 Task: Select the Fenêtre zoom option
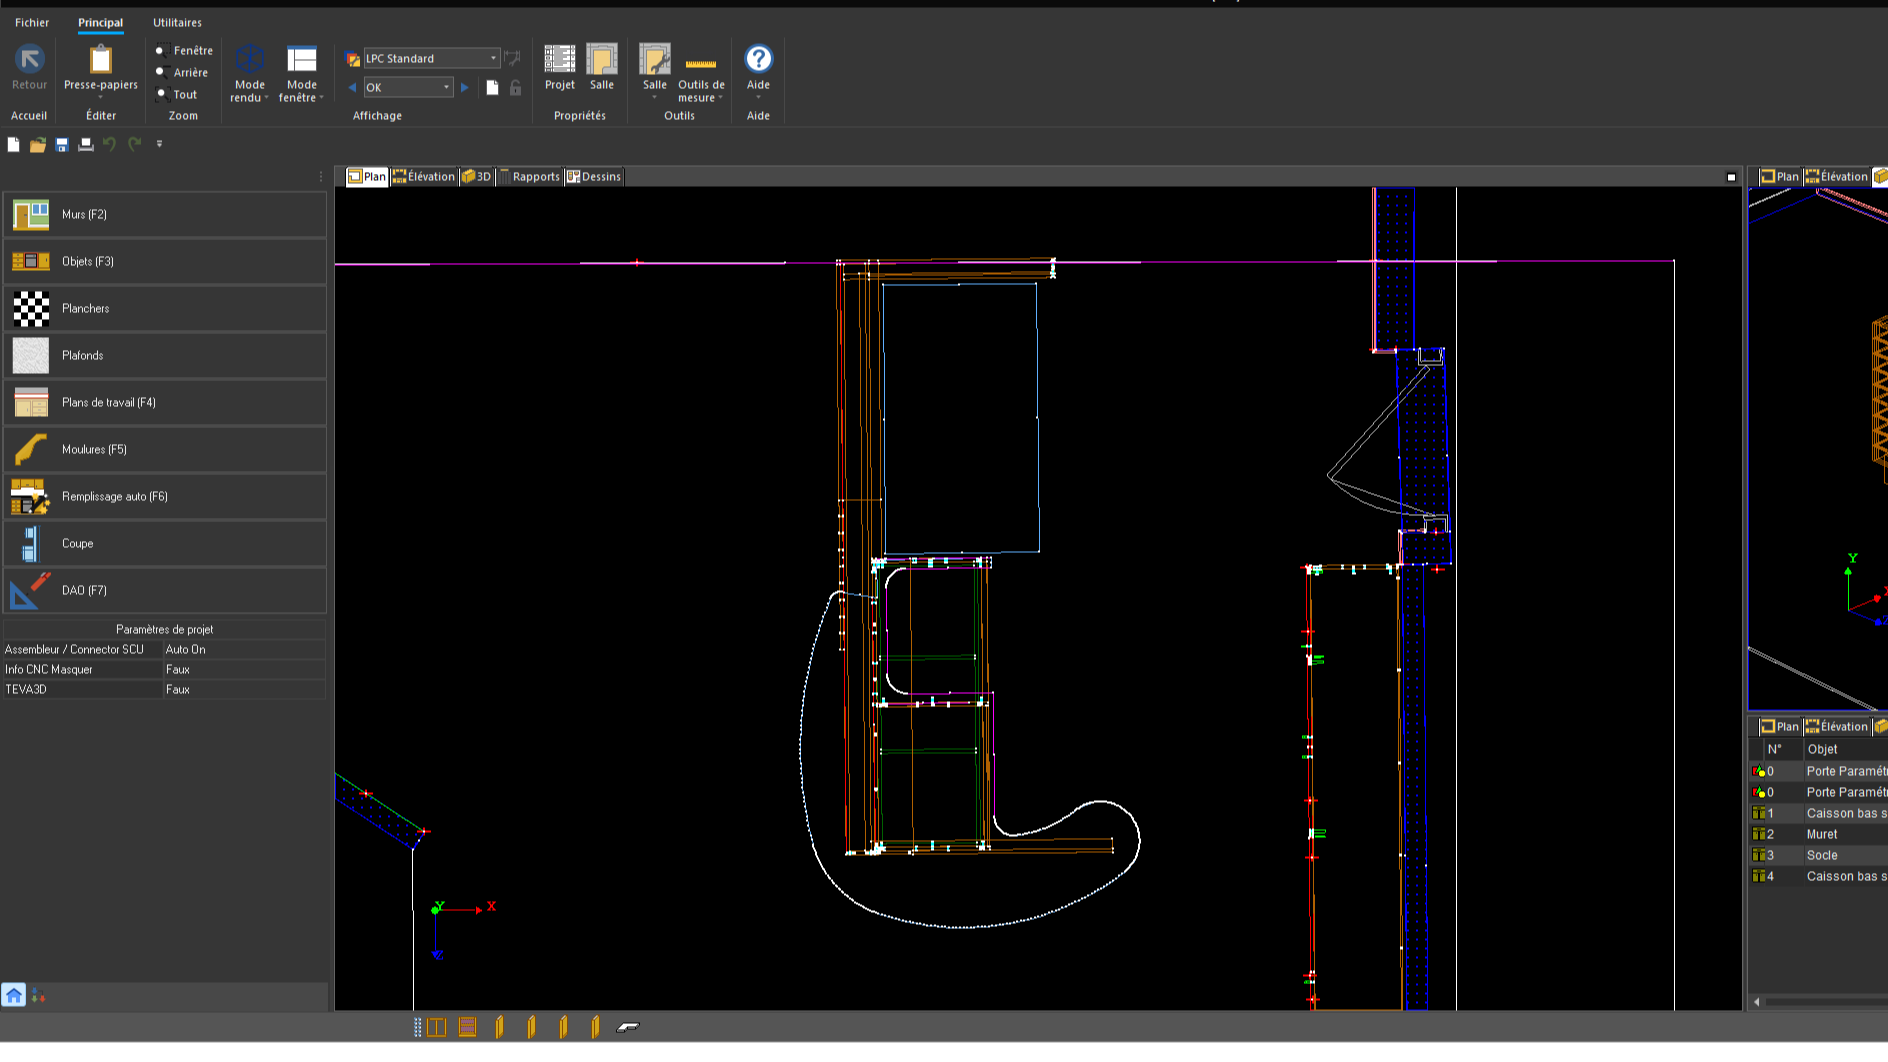click(185, 51)
